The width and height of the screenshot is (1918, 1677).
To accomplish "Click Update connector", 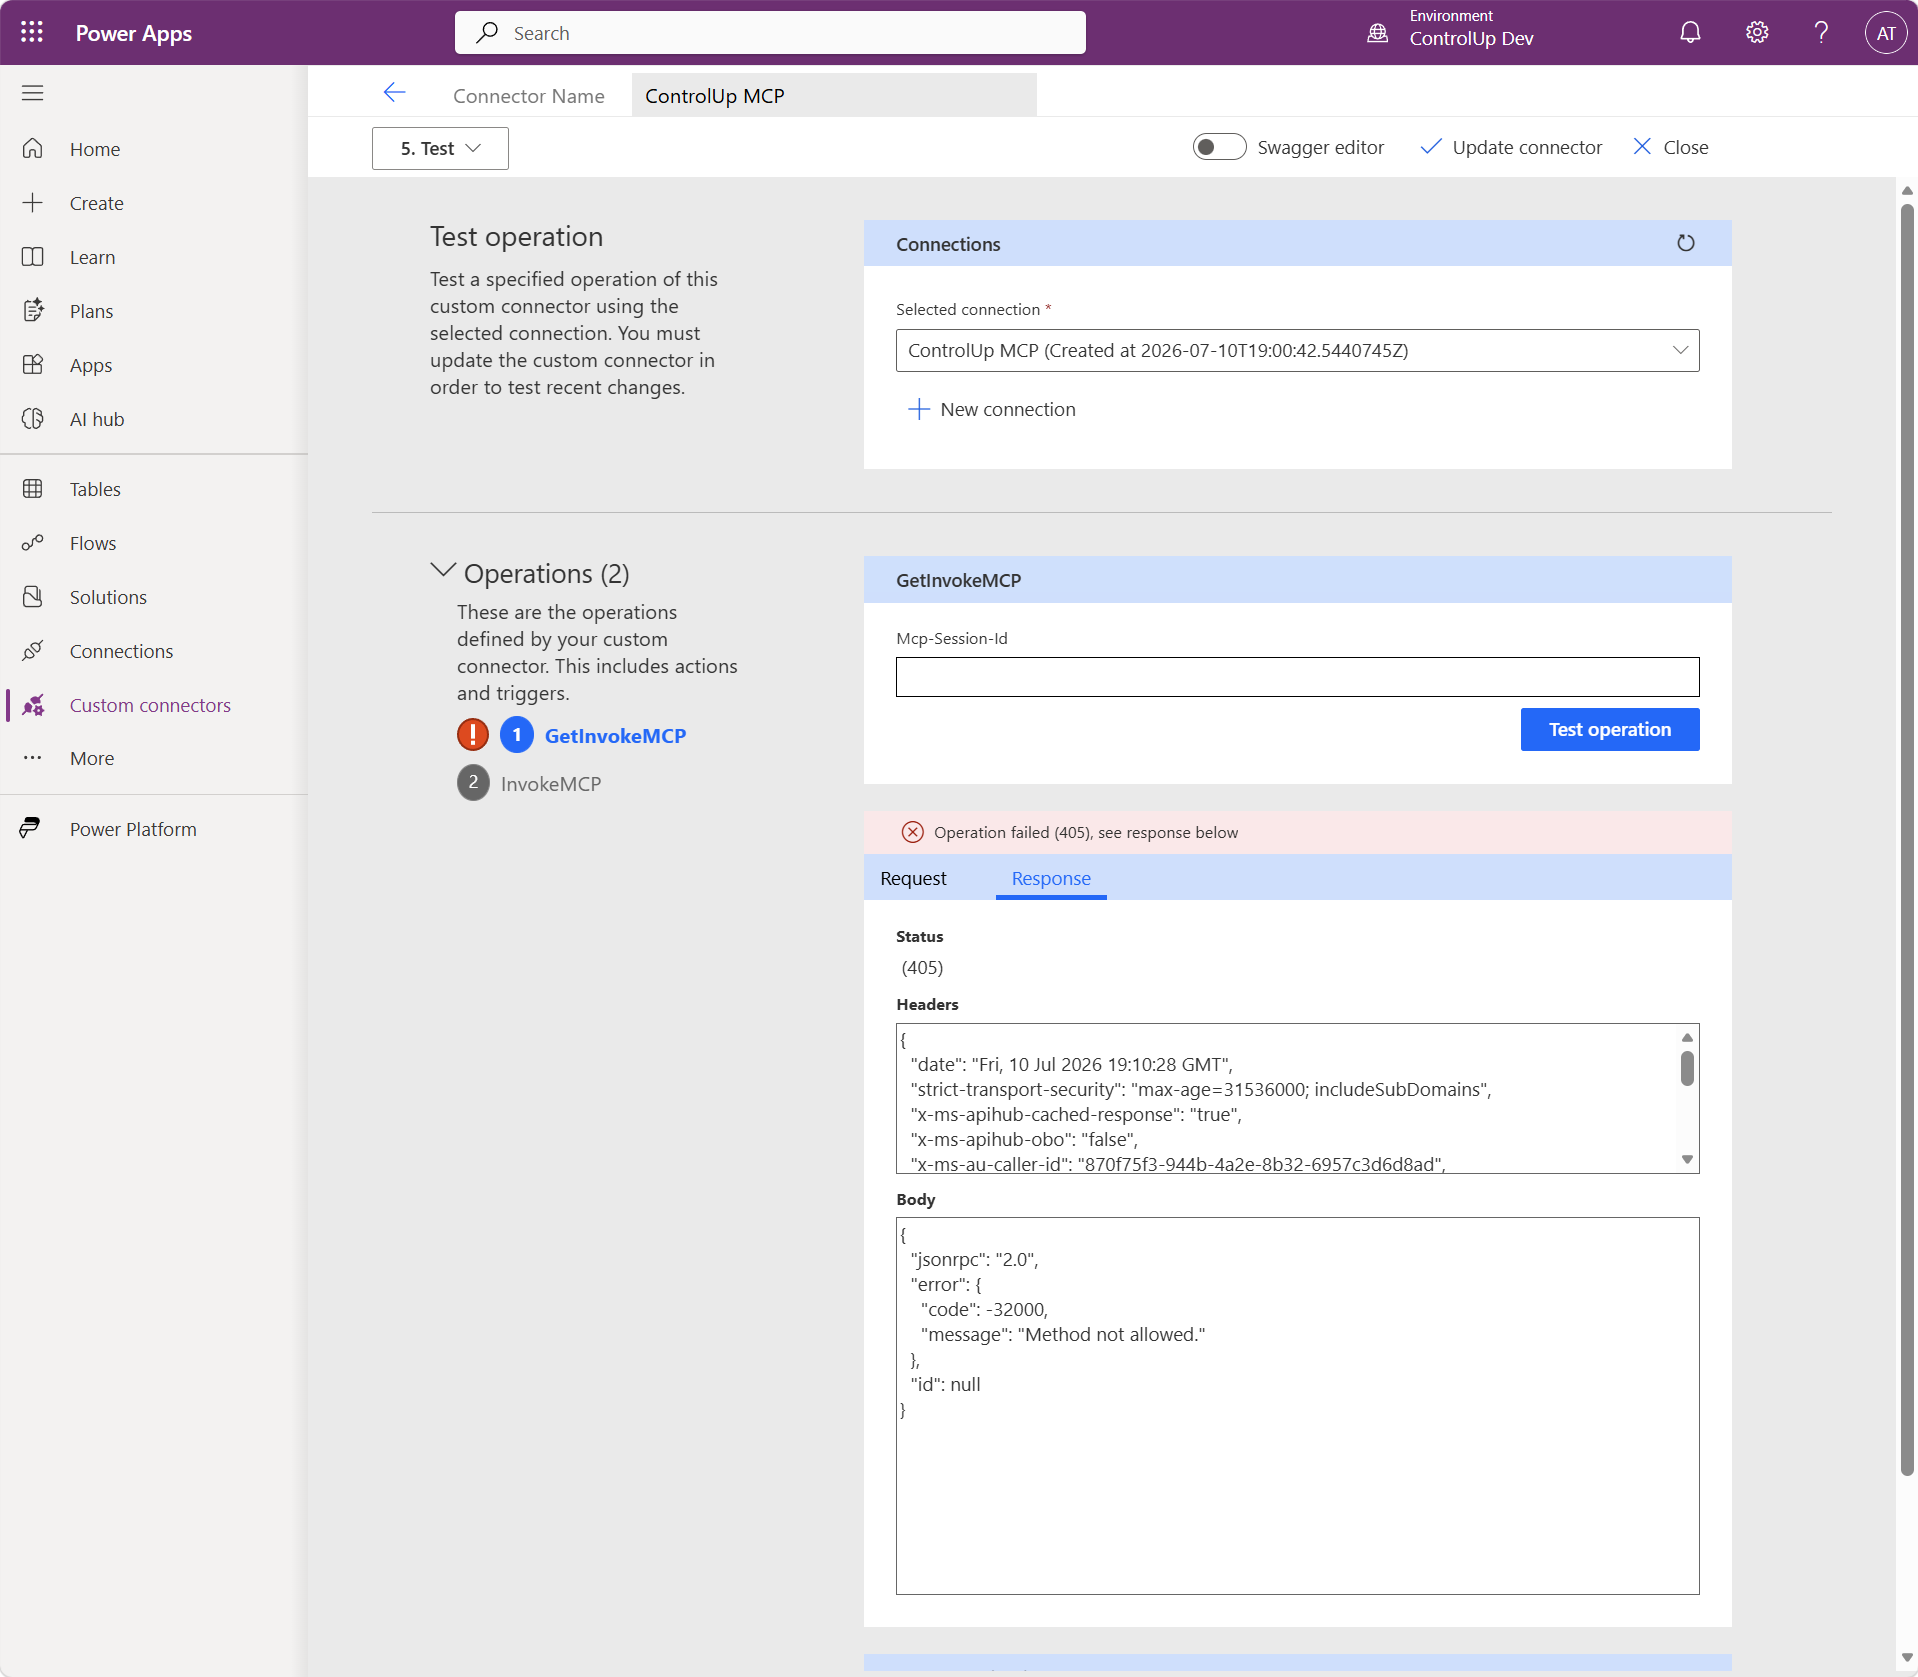I will coord(1511,147).
